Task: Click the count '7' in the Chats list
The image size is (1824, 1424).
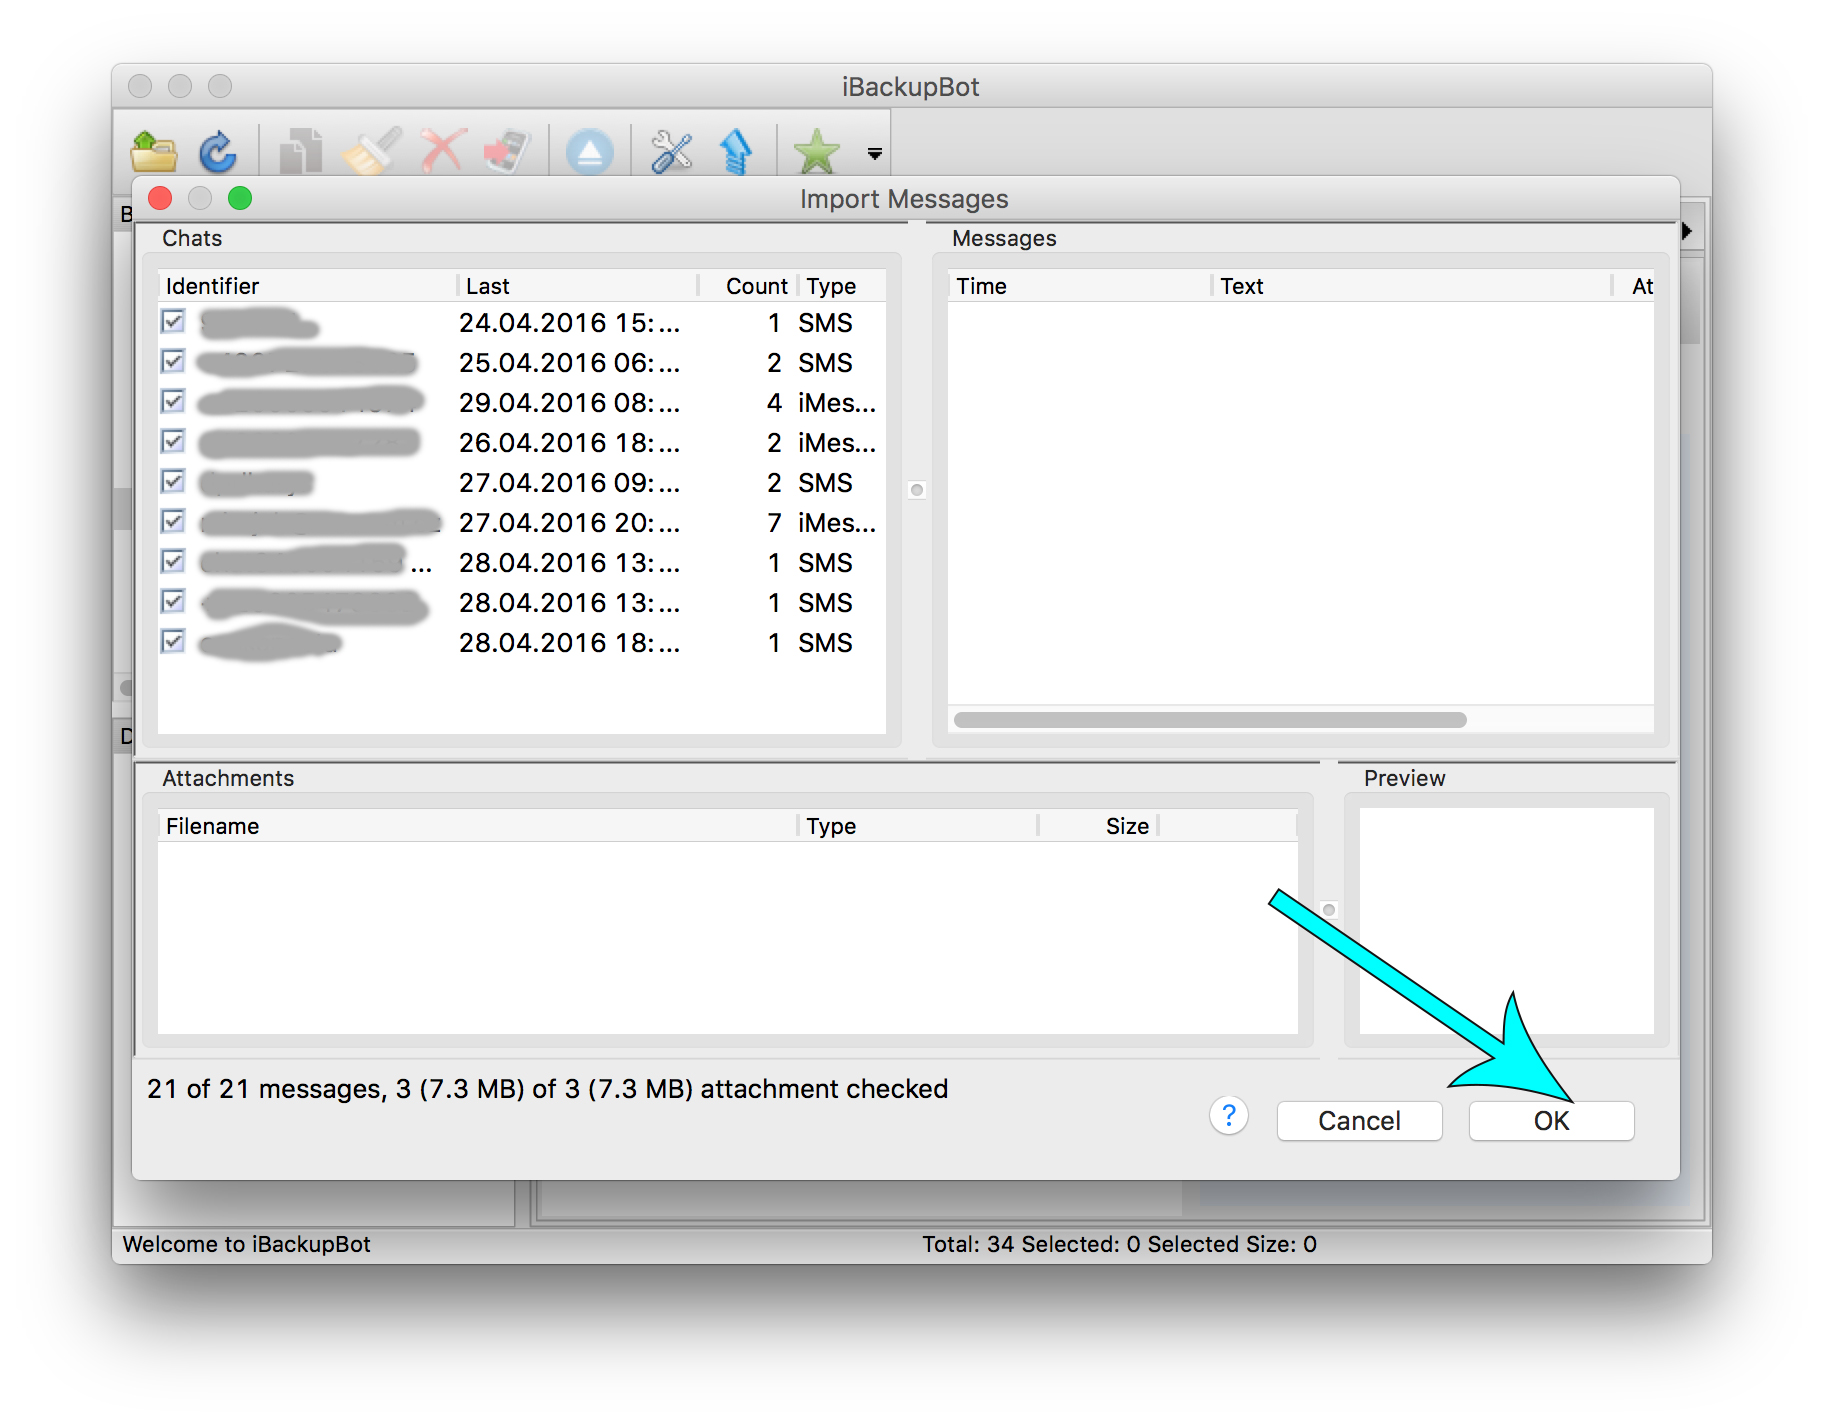Action: point(774,522)
